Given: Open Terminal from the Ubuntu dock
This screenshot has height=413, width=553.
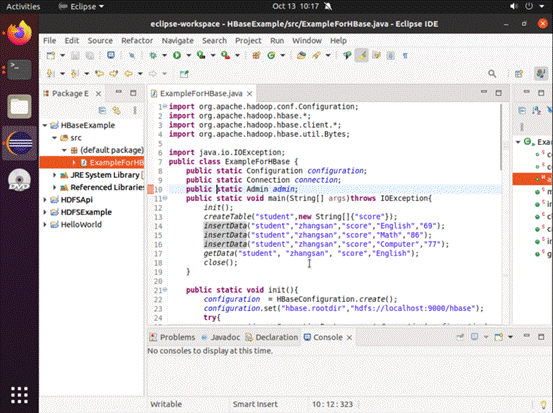Looking at the screenshot, I should pos(19,69).
